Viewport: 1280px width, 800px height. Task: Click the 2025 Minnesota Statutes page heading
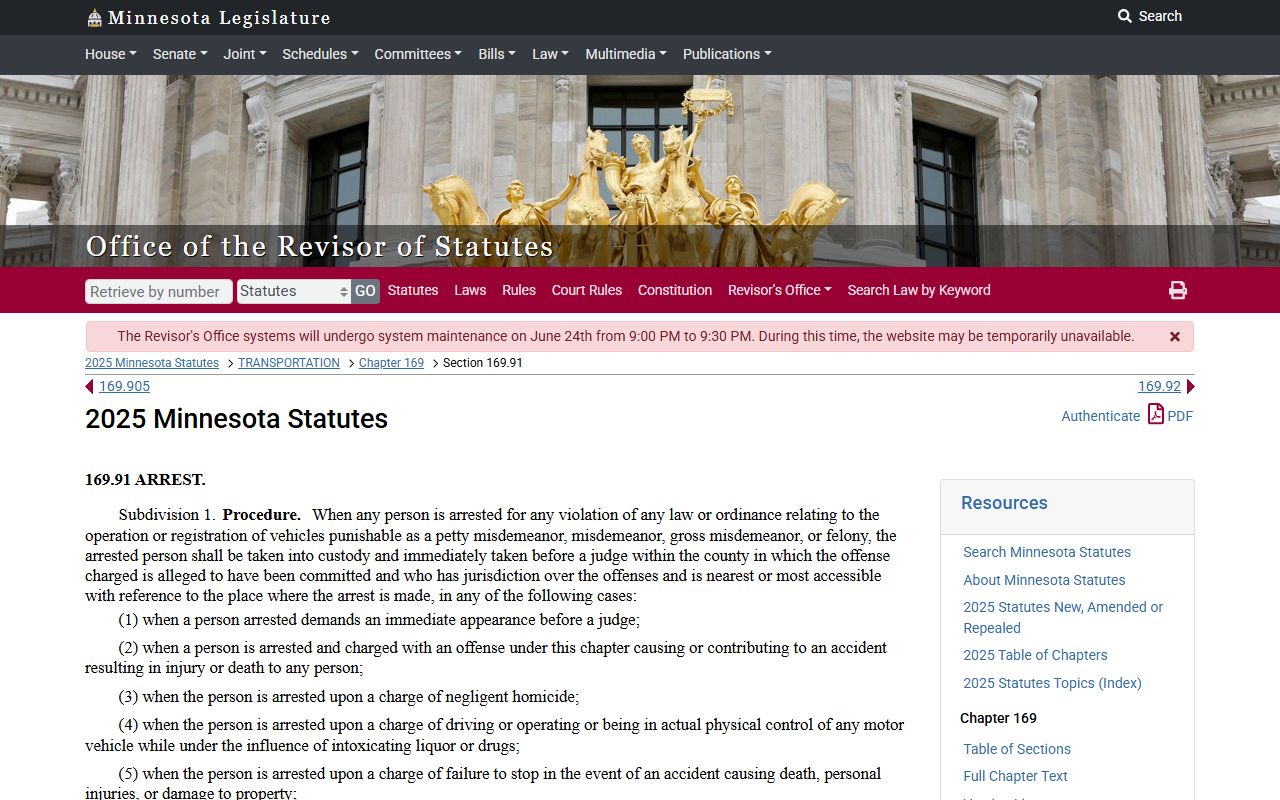236,419
